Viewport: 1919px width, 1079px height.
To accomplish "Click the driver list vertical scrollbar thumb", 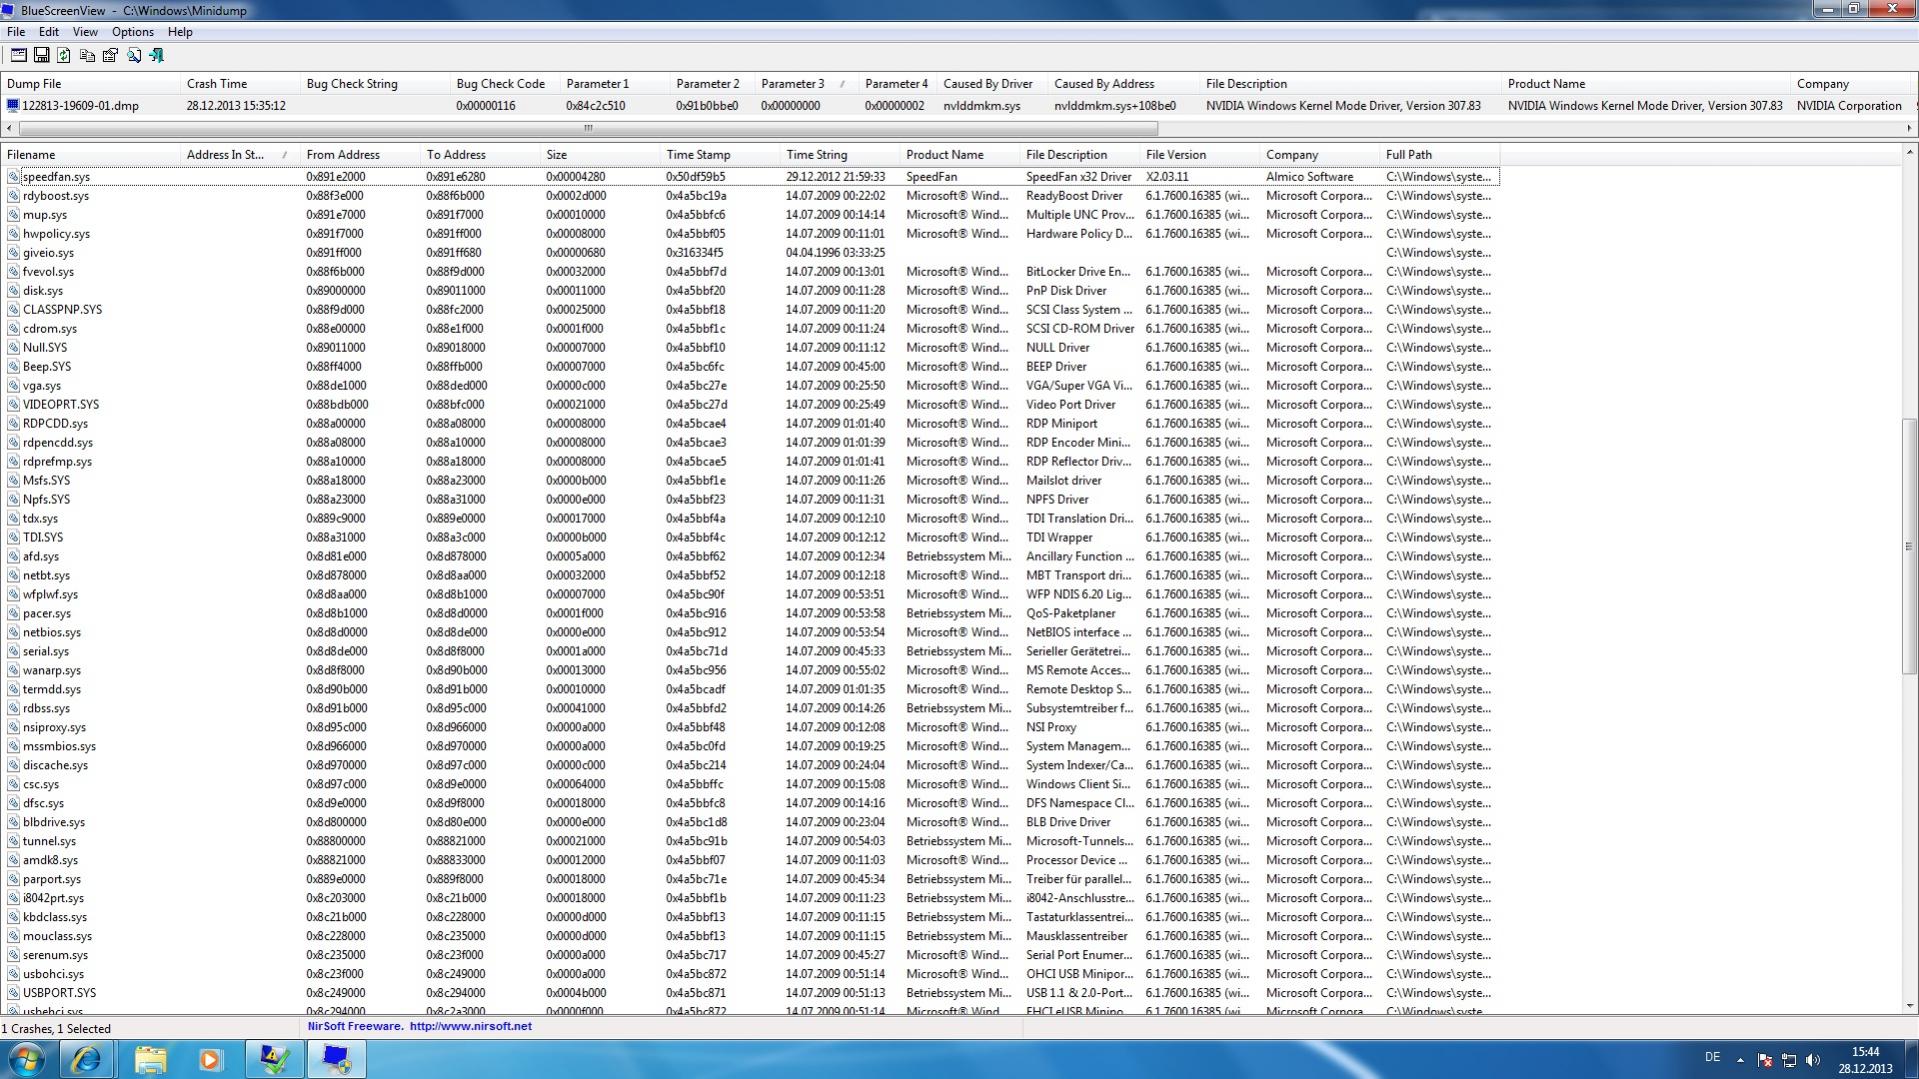I will pyautogui.click(x=1909, y=546).
